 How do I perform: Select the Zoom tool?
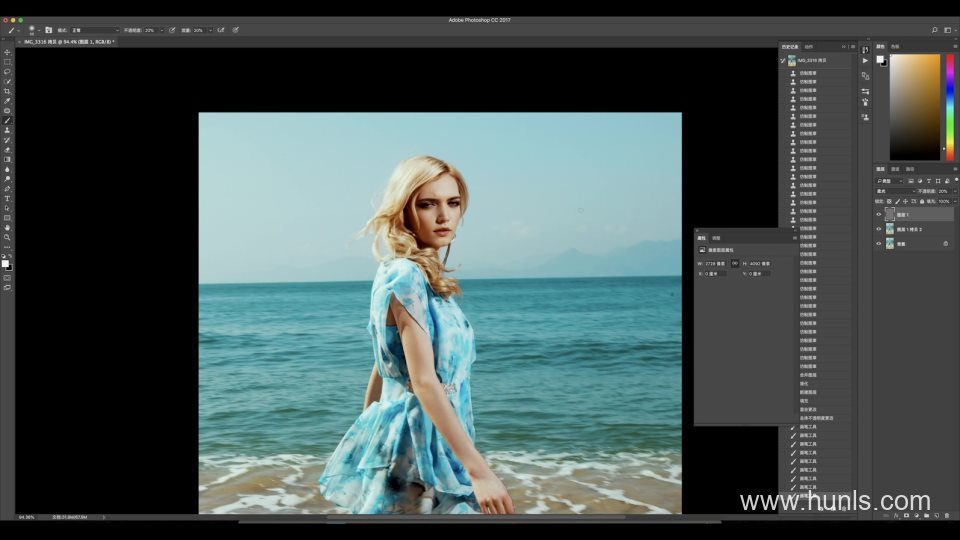point(7,237)
